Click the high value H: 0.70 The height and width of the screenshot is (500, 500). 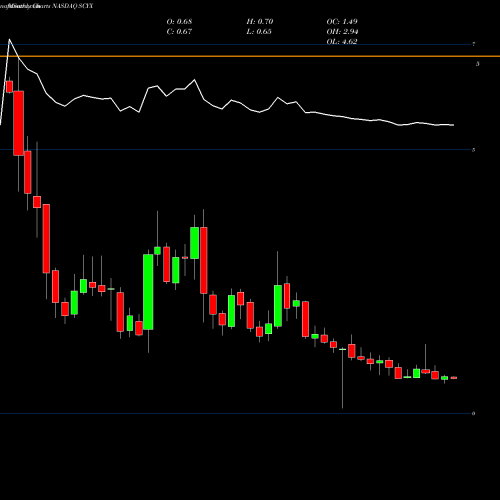260,22
